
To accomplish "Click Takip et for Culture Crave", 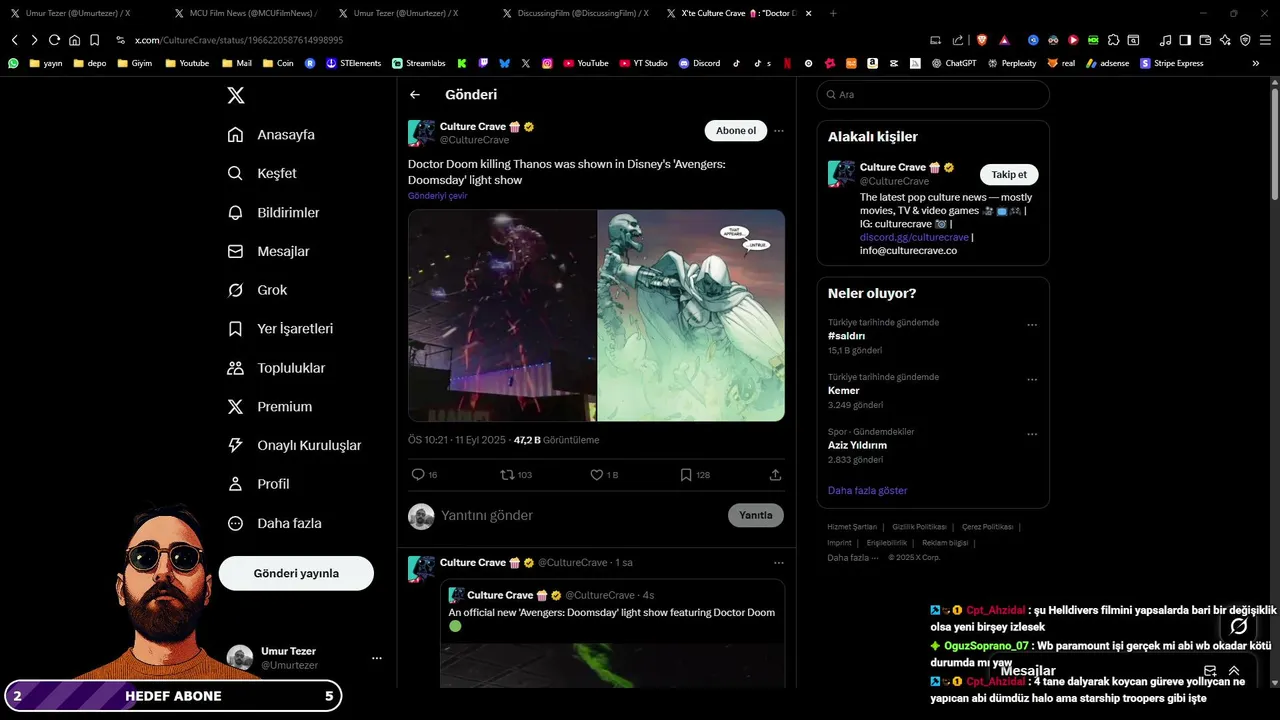I will click(x=1009, y=174).
